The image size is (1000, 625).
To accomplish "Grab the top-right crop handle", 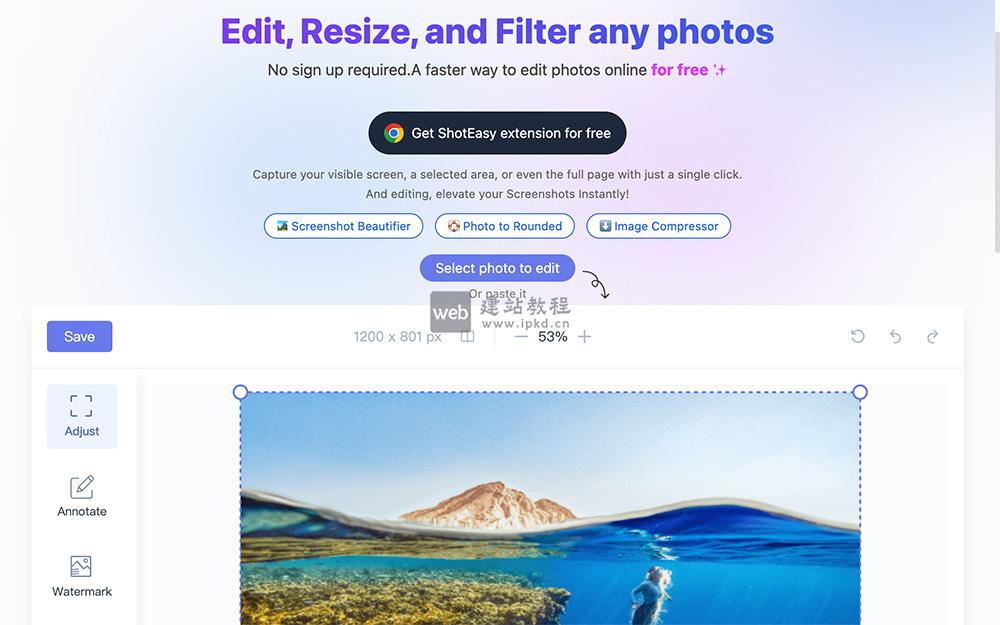I will click(860, 392).
